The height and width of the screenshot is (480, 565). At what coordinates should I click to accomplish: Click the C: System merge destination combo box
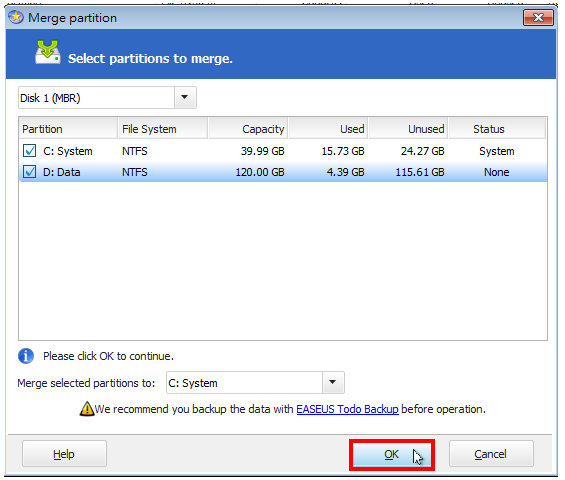pos(255,382)
